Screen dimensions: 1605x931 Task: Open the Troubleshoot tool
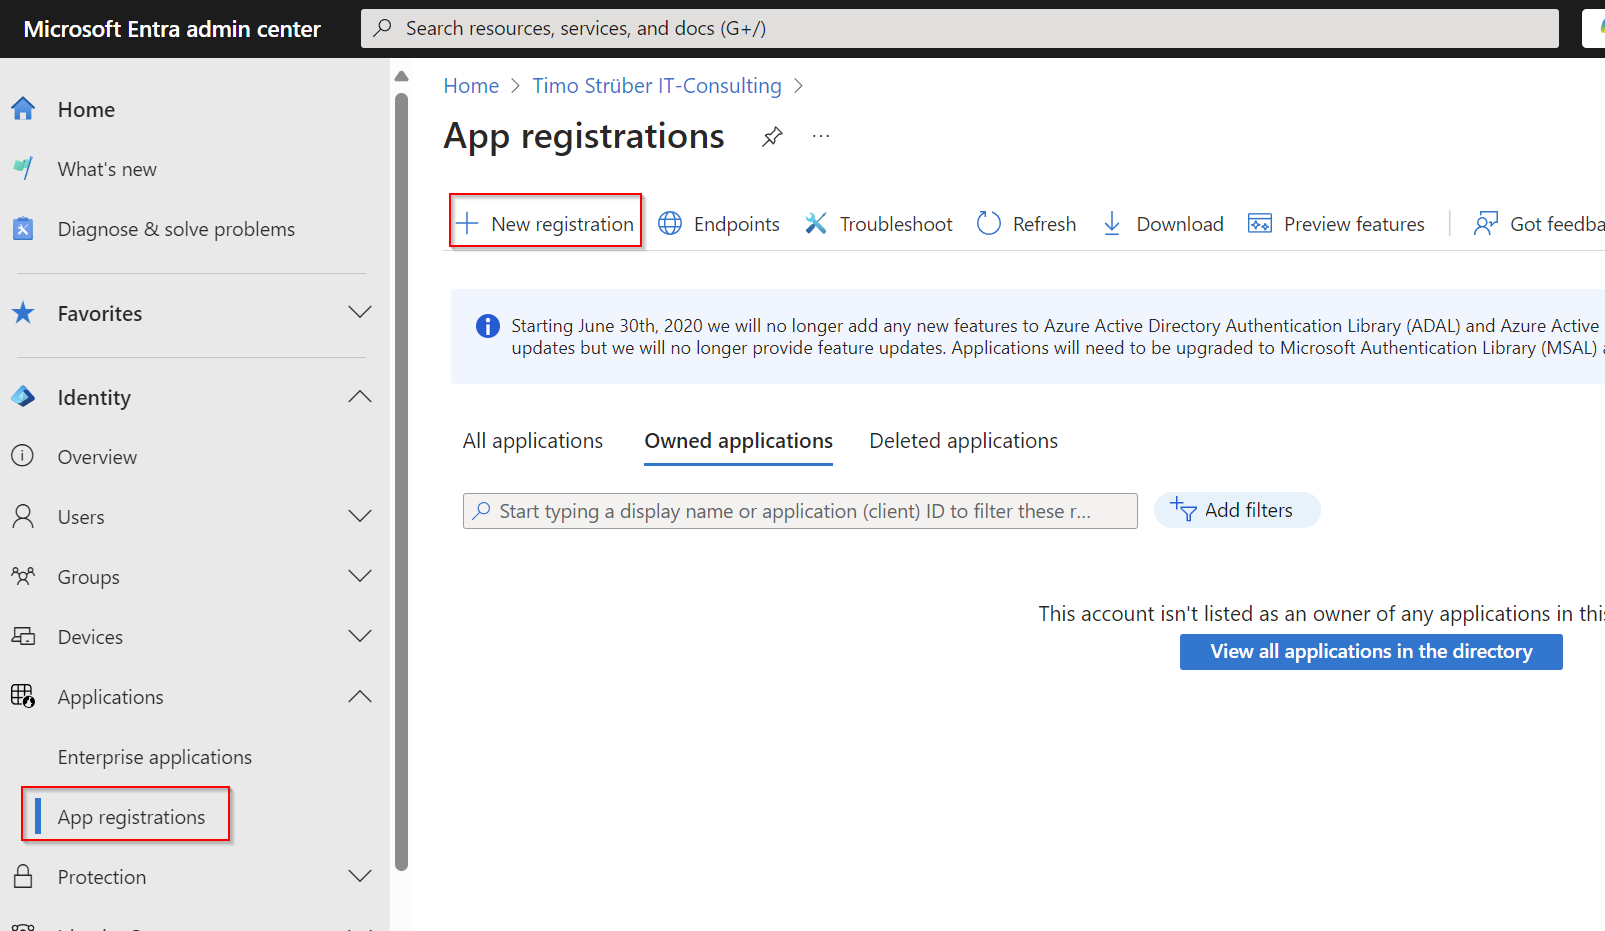coord(879,224)
